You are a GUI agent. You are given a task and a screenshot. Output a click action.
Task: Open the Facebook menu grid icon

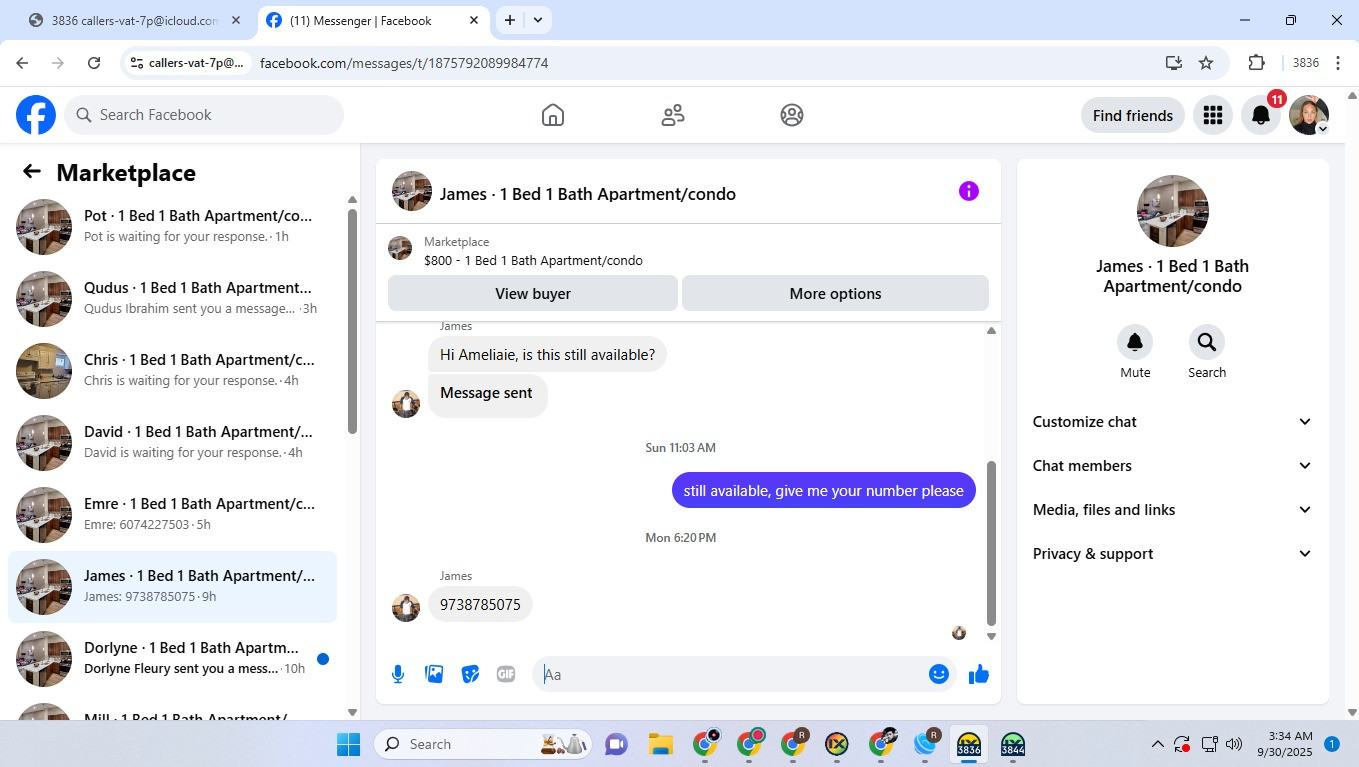pos(1213,115)
